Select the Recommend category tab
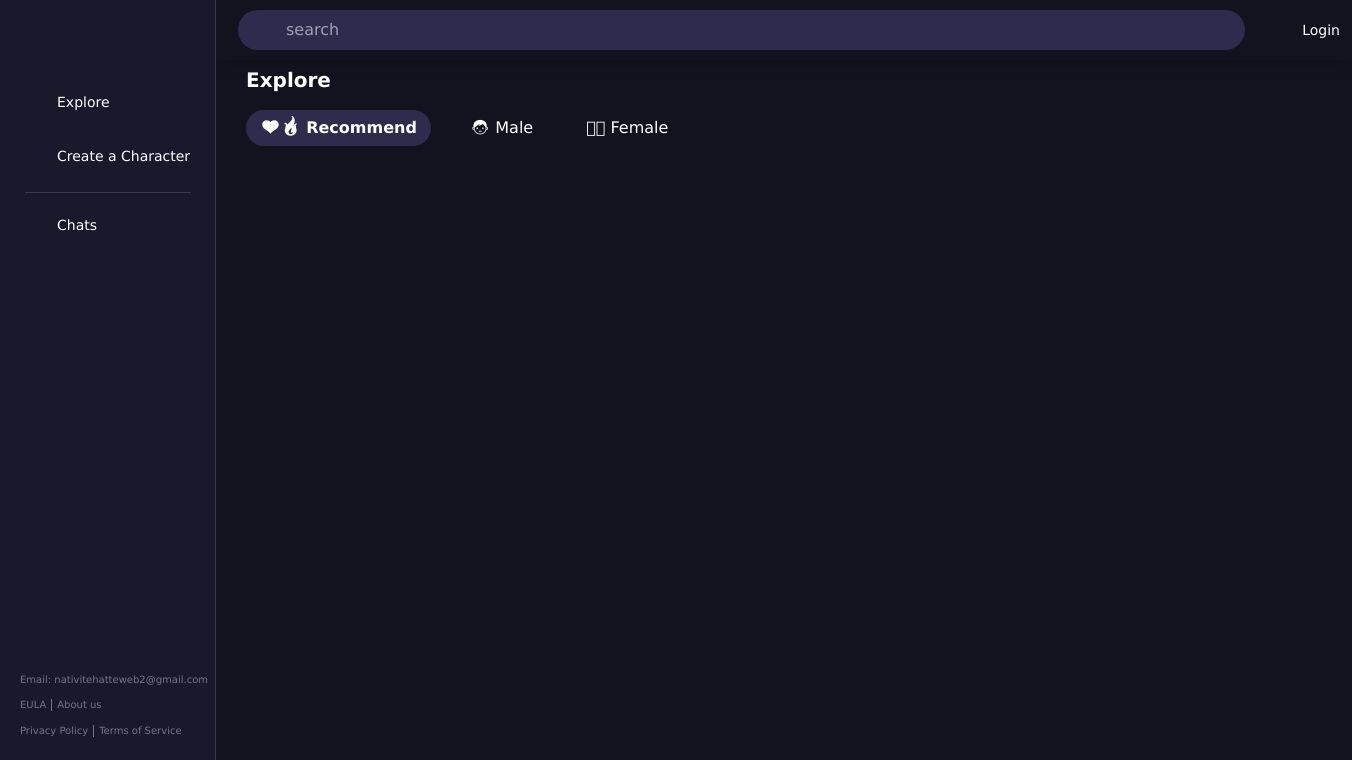The image size is (1352, 760). coord(360,128)
